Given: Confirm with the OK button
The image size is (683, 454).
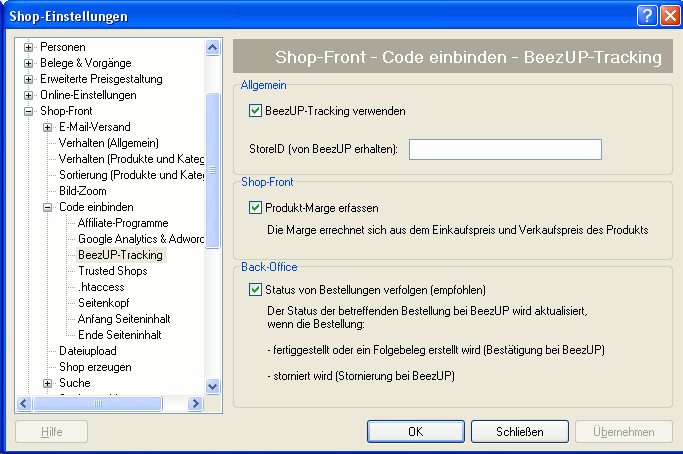Looking at the screenshot, I should [x=416, y=432].
